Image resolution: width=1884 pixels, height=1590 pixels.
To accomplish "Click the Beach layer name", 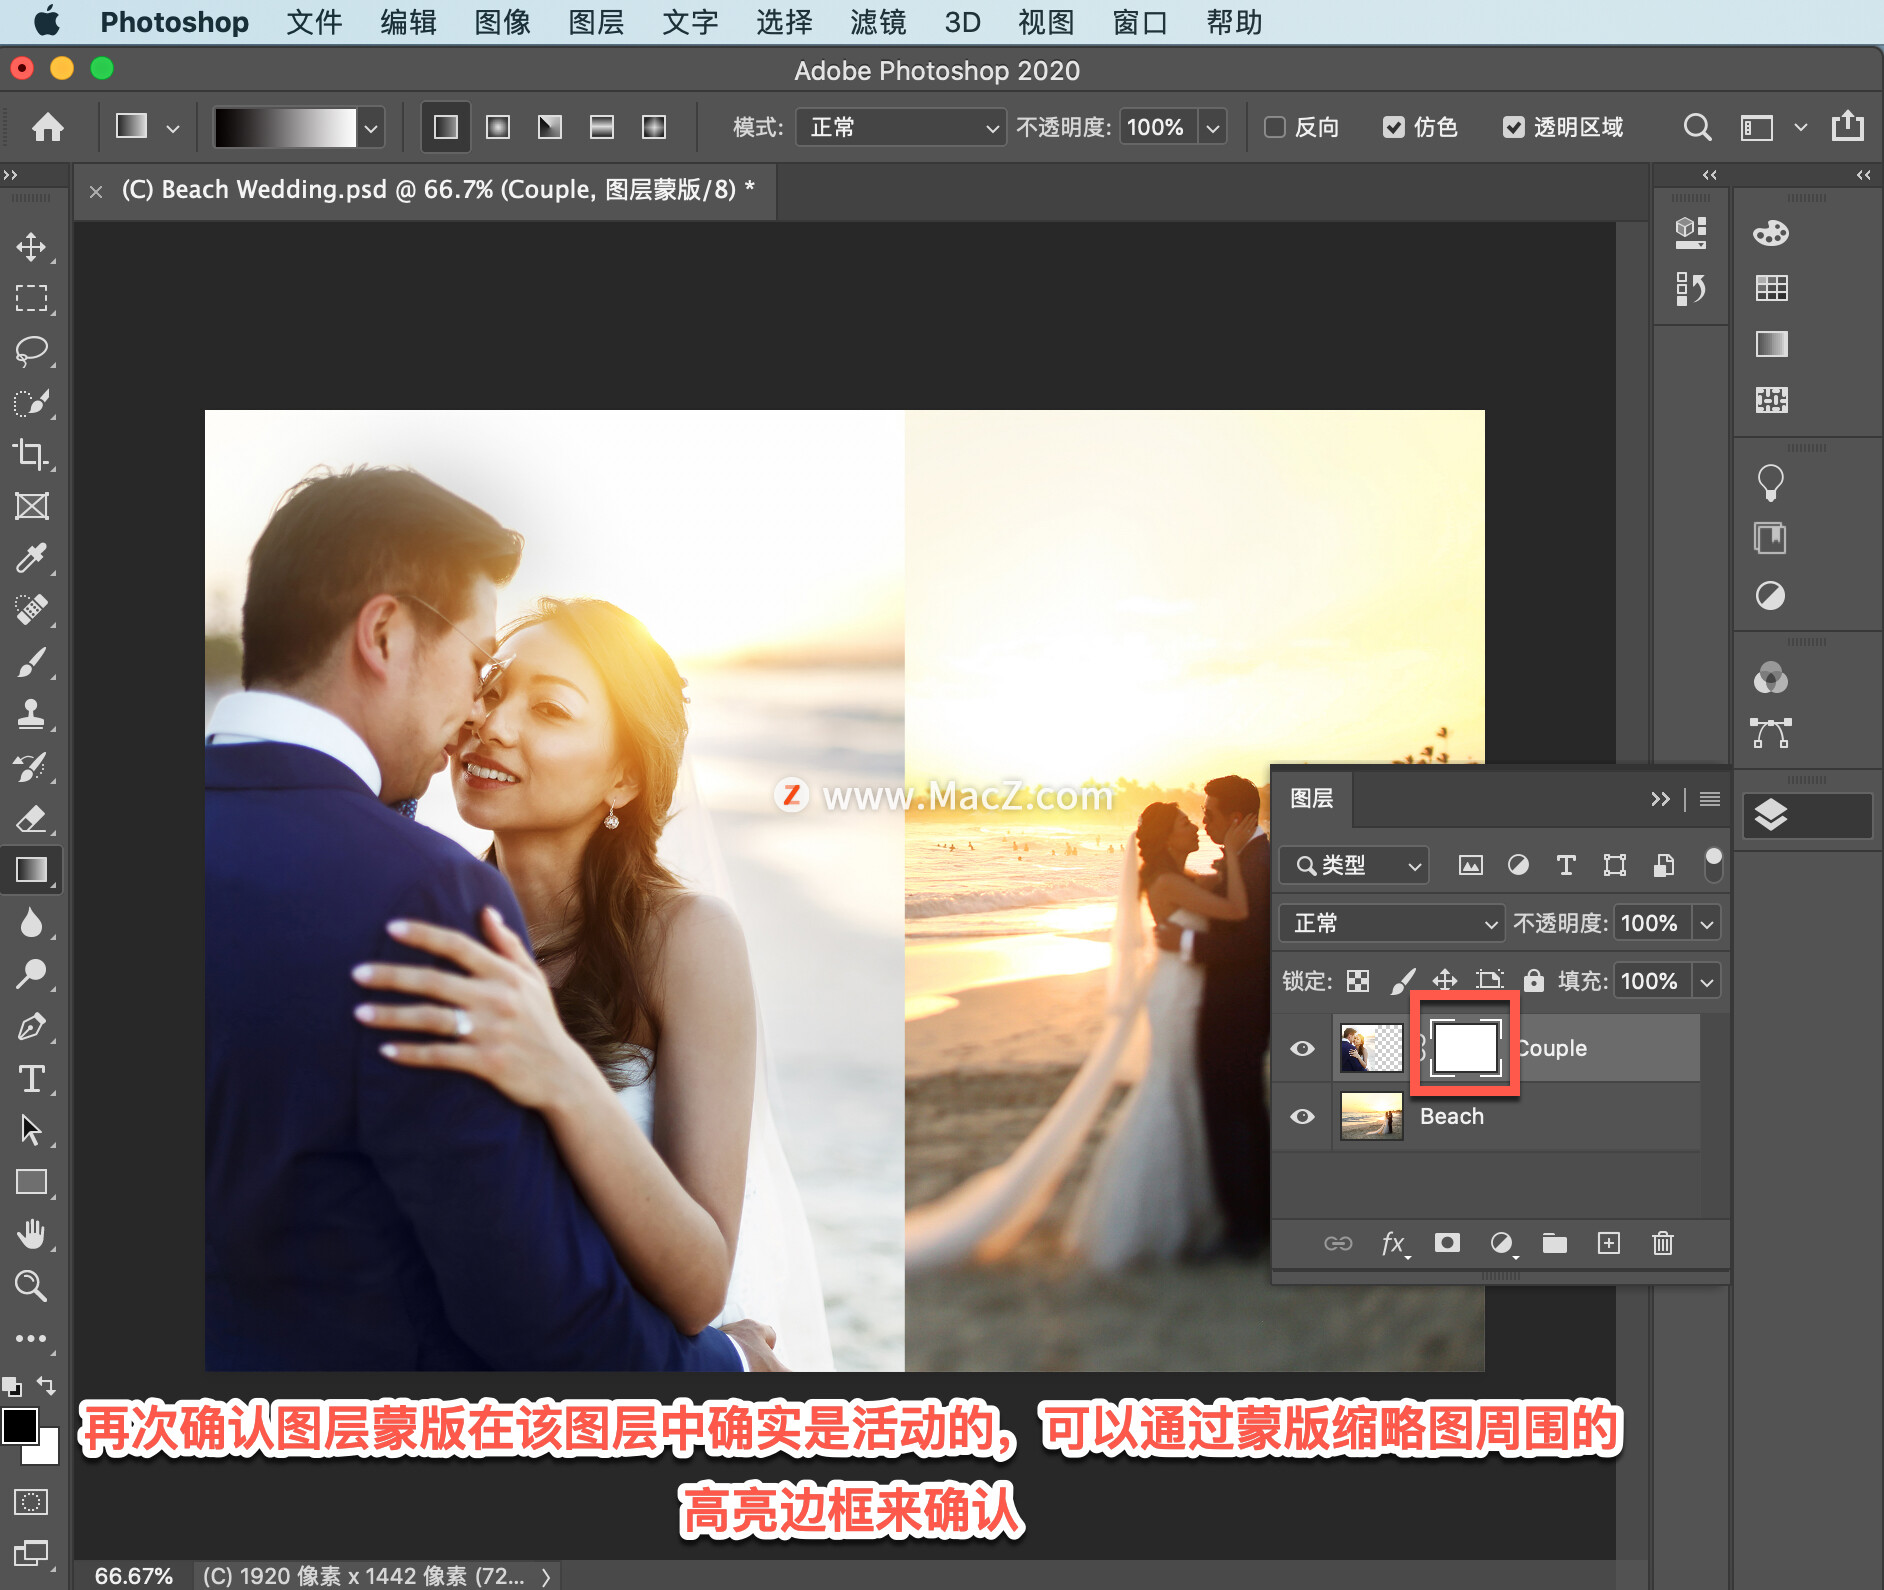I will (x=1452, y=1116).
